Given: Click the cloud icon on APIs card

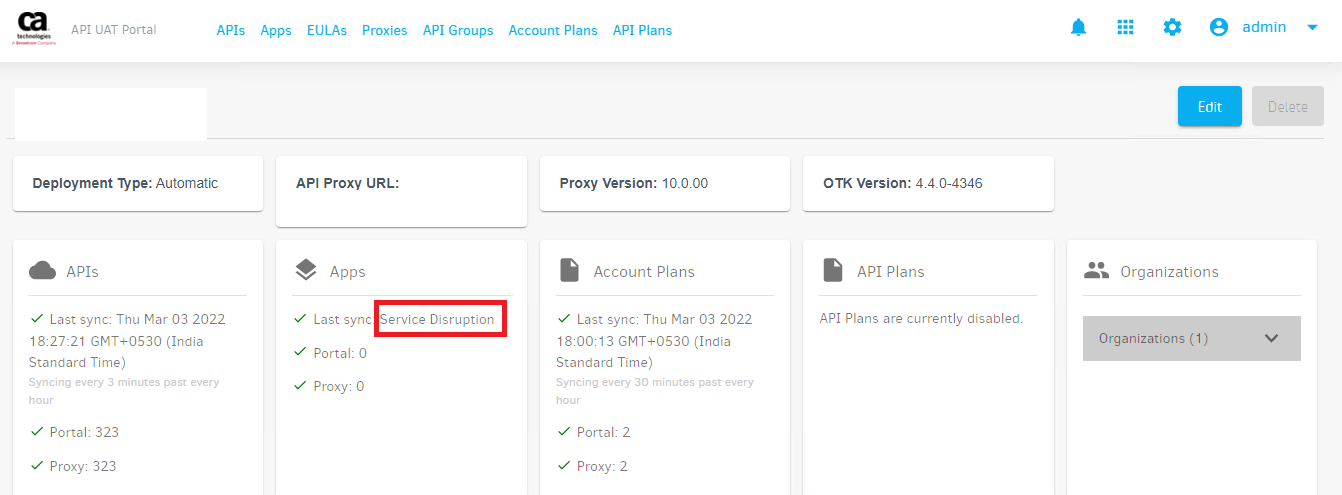Looking at the screenshot, I should point(42,270).
